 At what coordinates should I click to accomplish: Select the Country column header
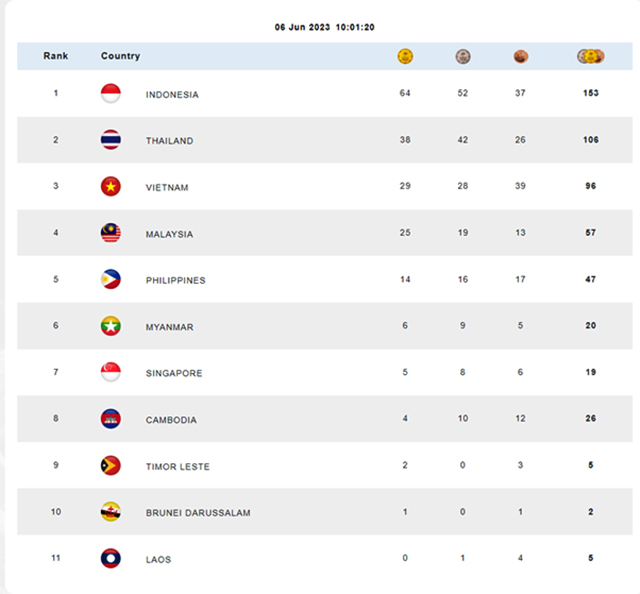click(120, 56)
